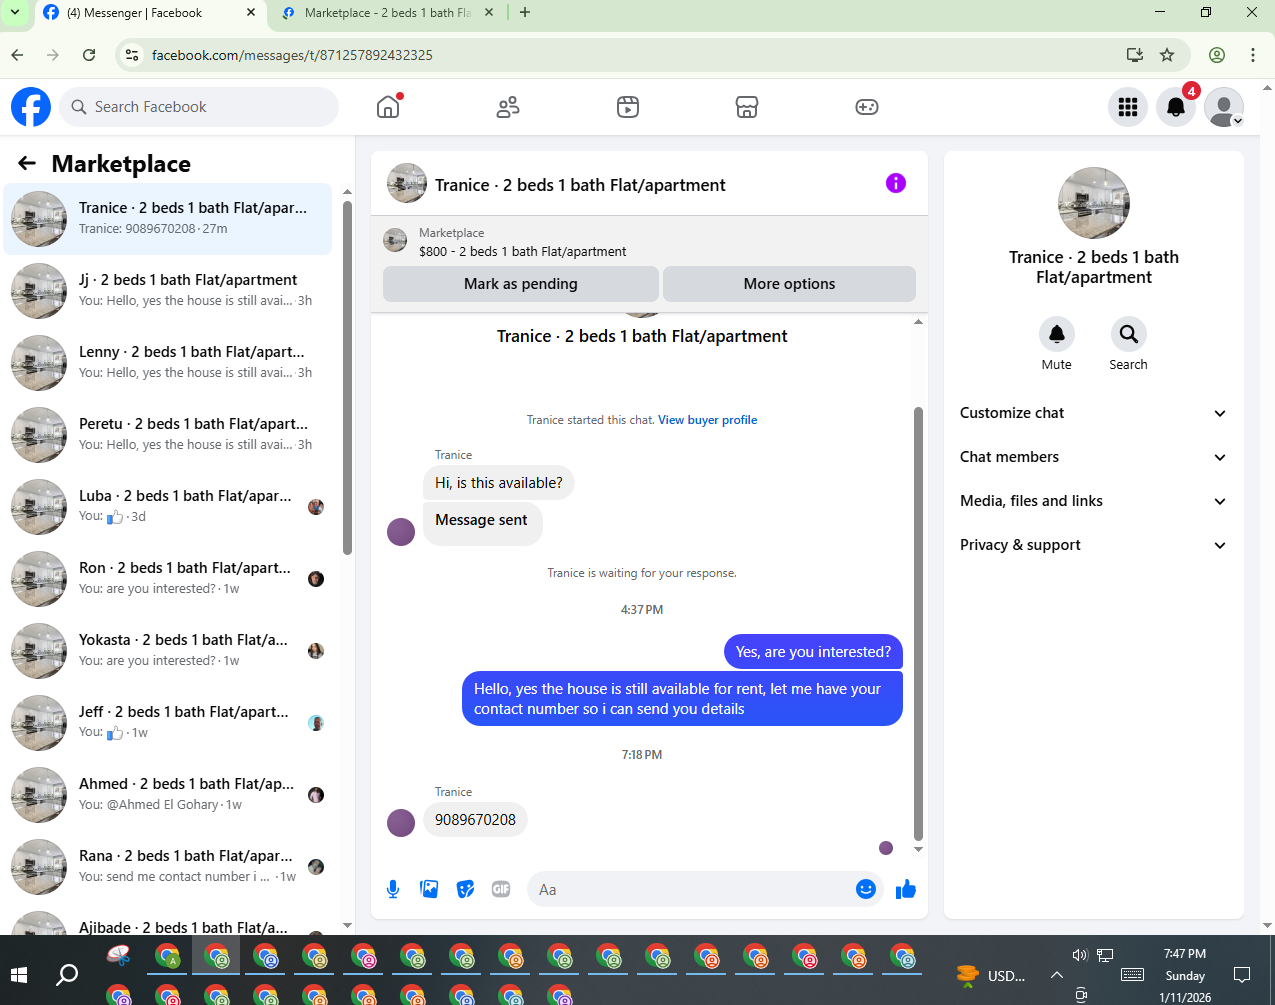Open Jeff conversation in list
Image resolution: width=1275 pixels, height=1005 pixels.
(168, 723)
